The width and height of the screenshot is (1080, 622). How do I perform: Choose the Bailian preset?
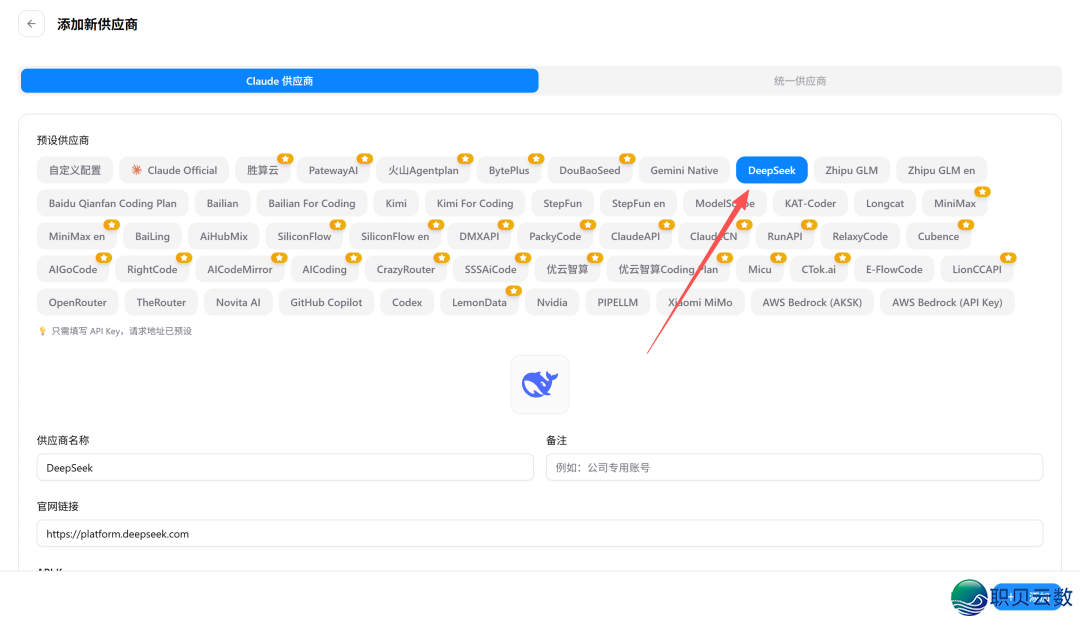222,203
